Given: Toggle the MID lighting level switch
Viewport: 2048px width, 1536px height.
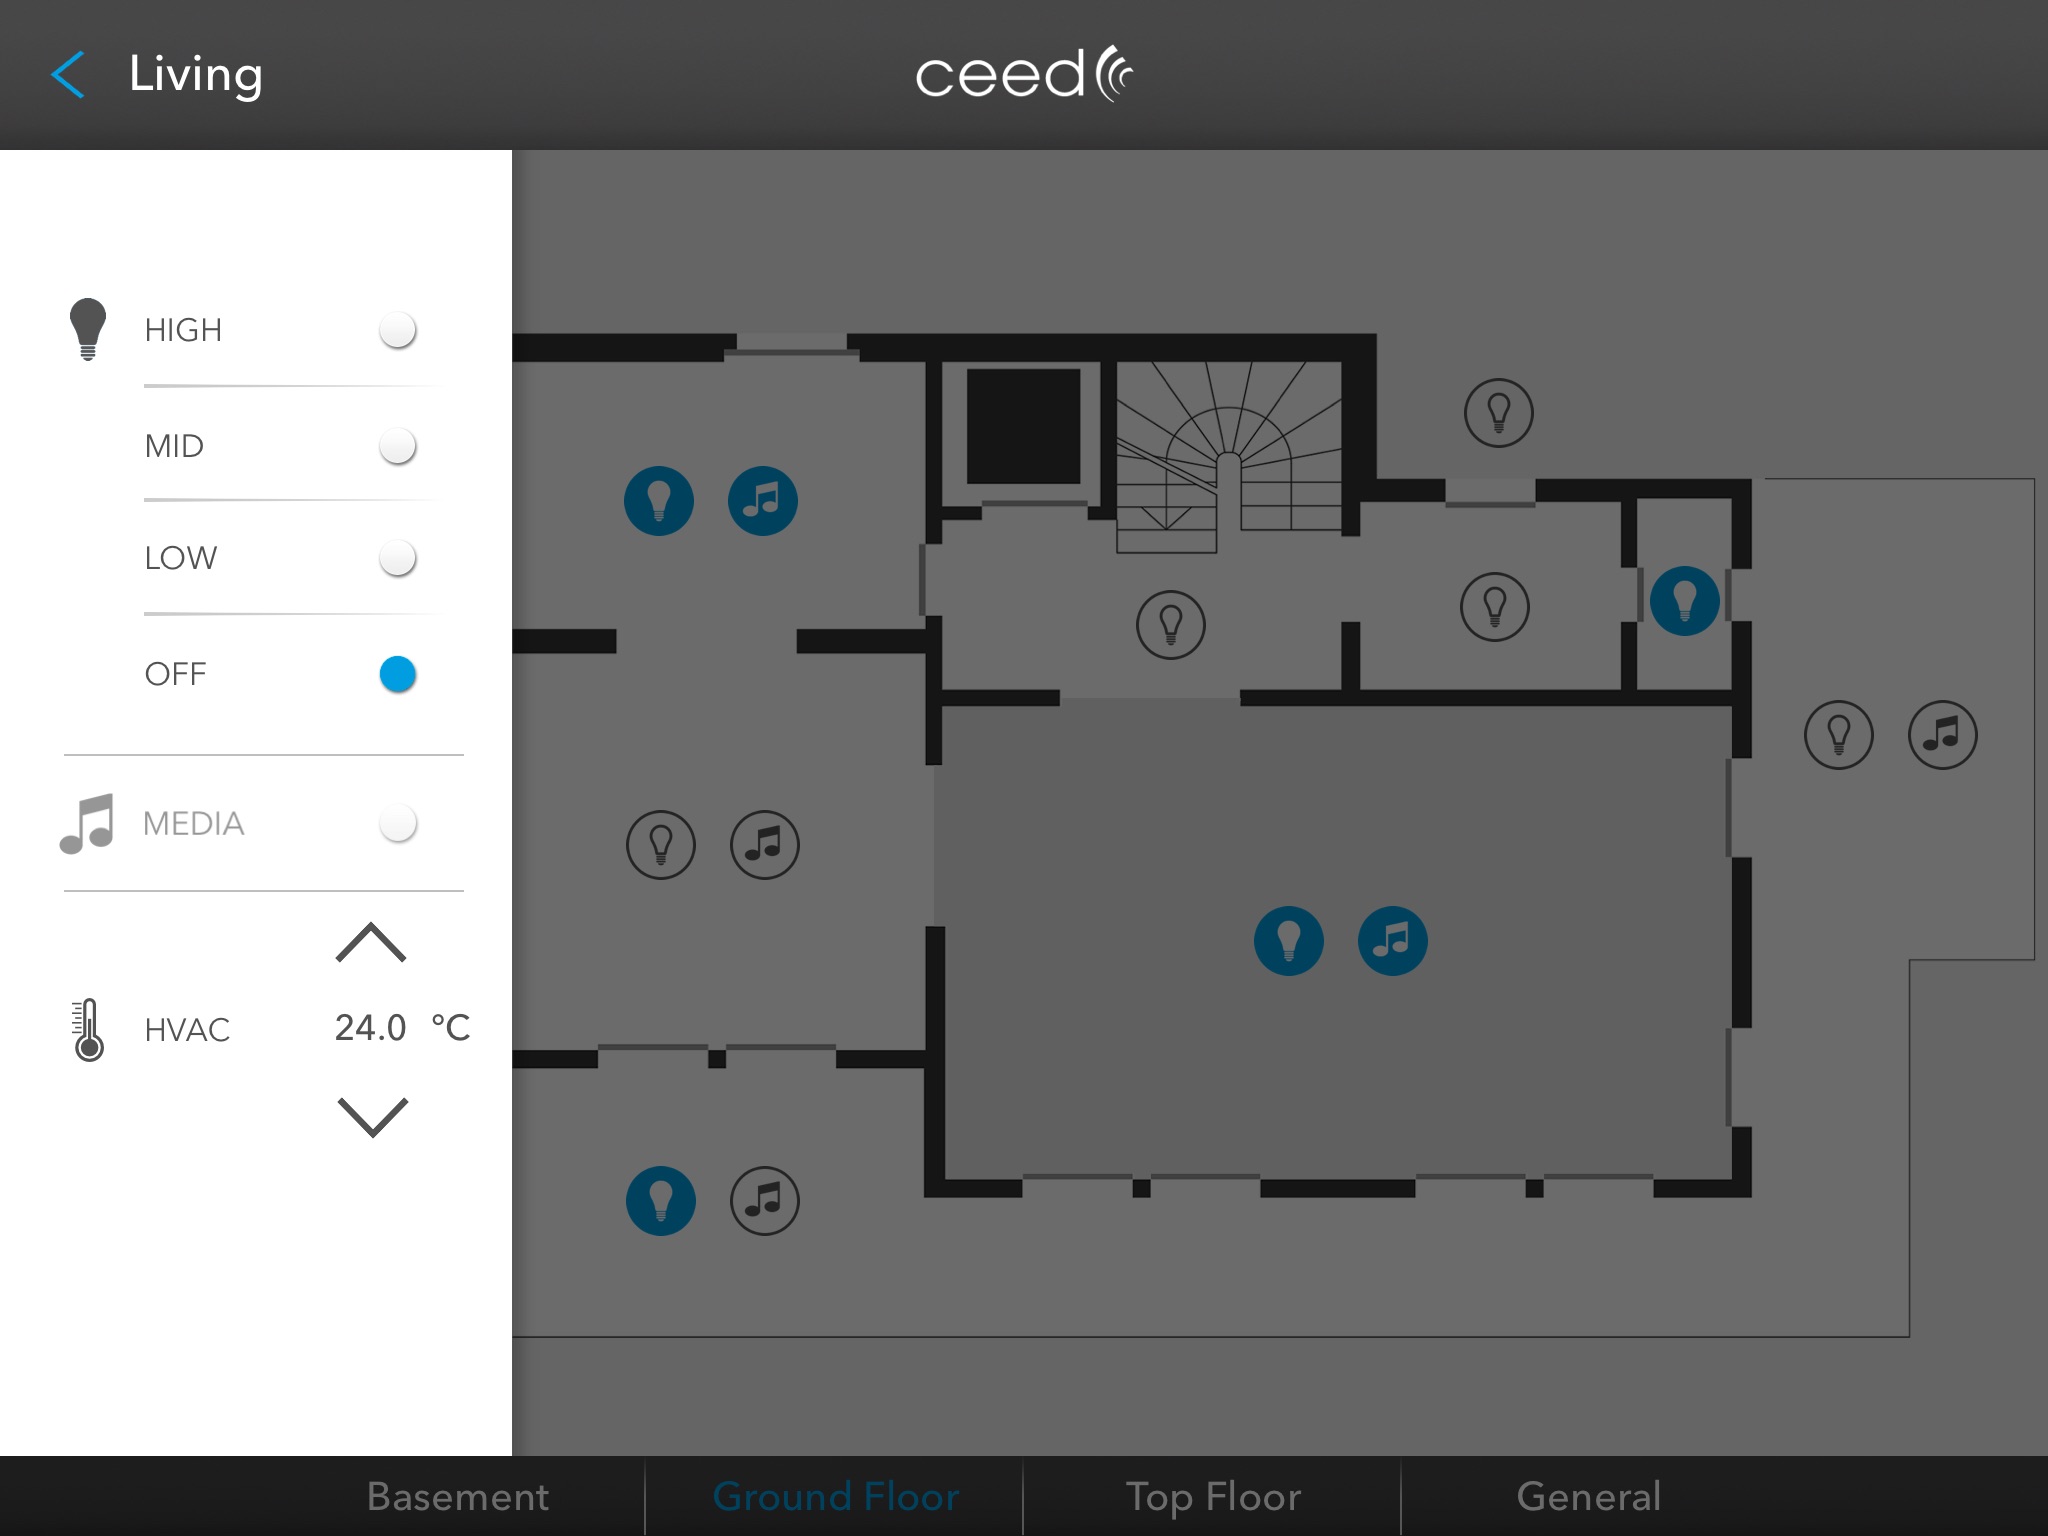Looking at the screenshot, I should point(398,447).
